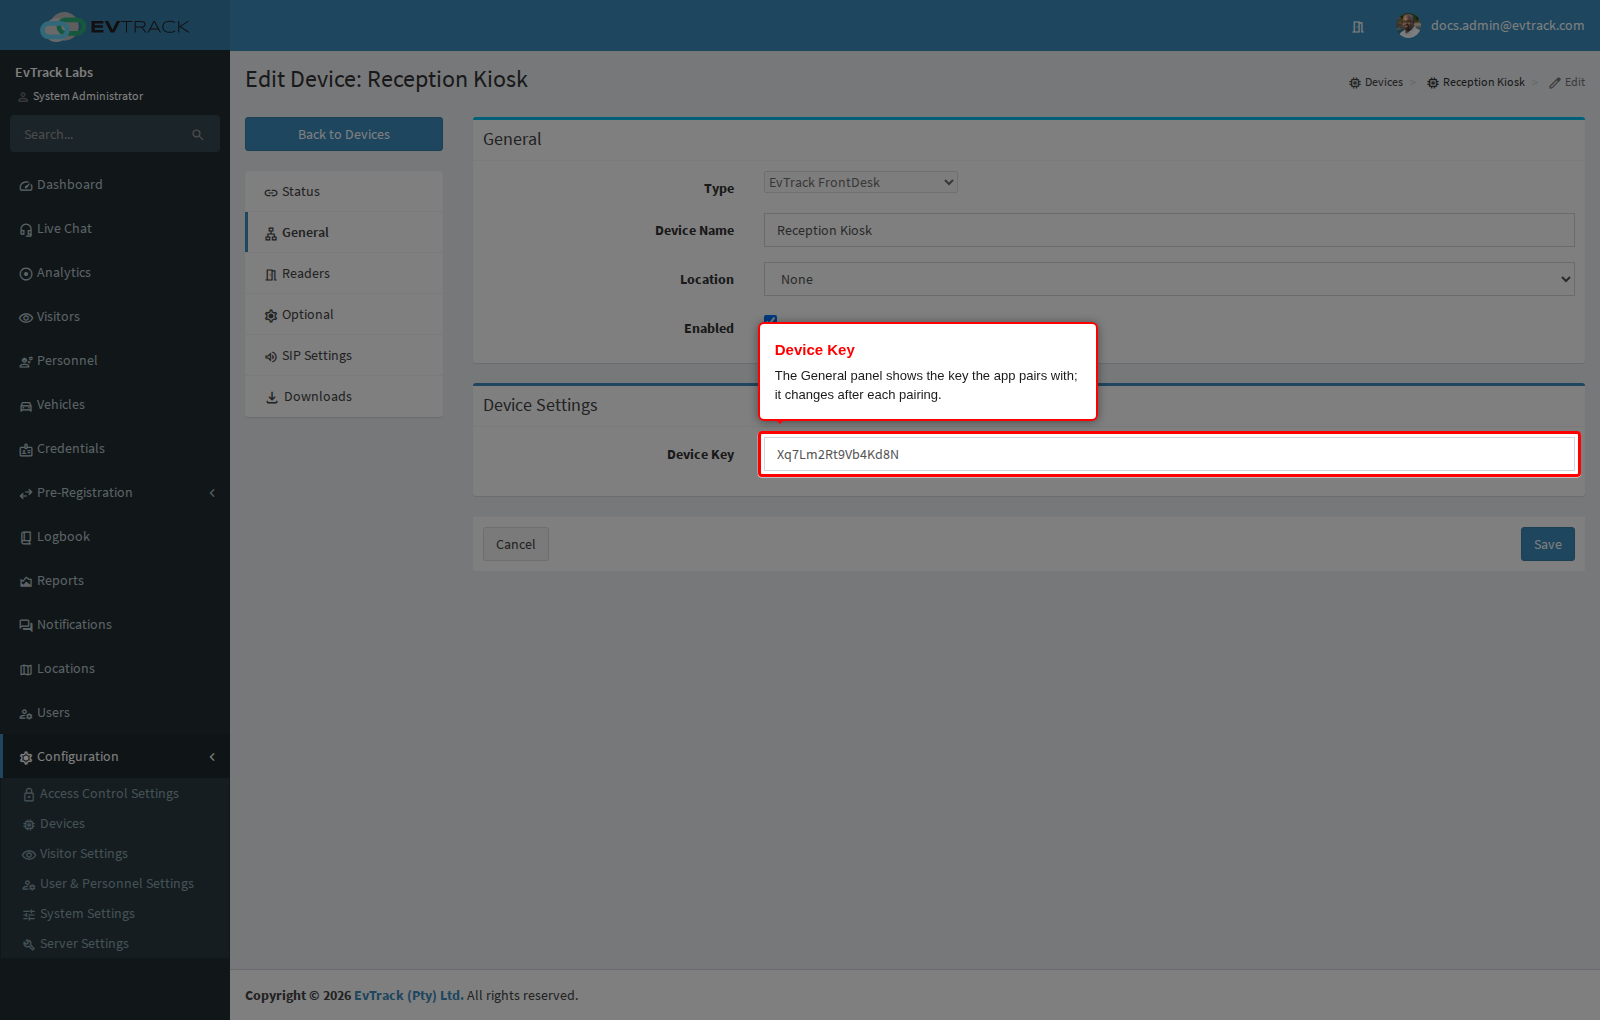Viewport: 1600px width, 1020px height.
Task: Click the Device Key input field
Action: tap(1169, 454)
